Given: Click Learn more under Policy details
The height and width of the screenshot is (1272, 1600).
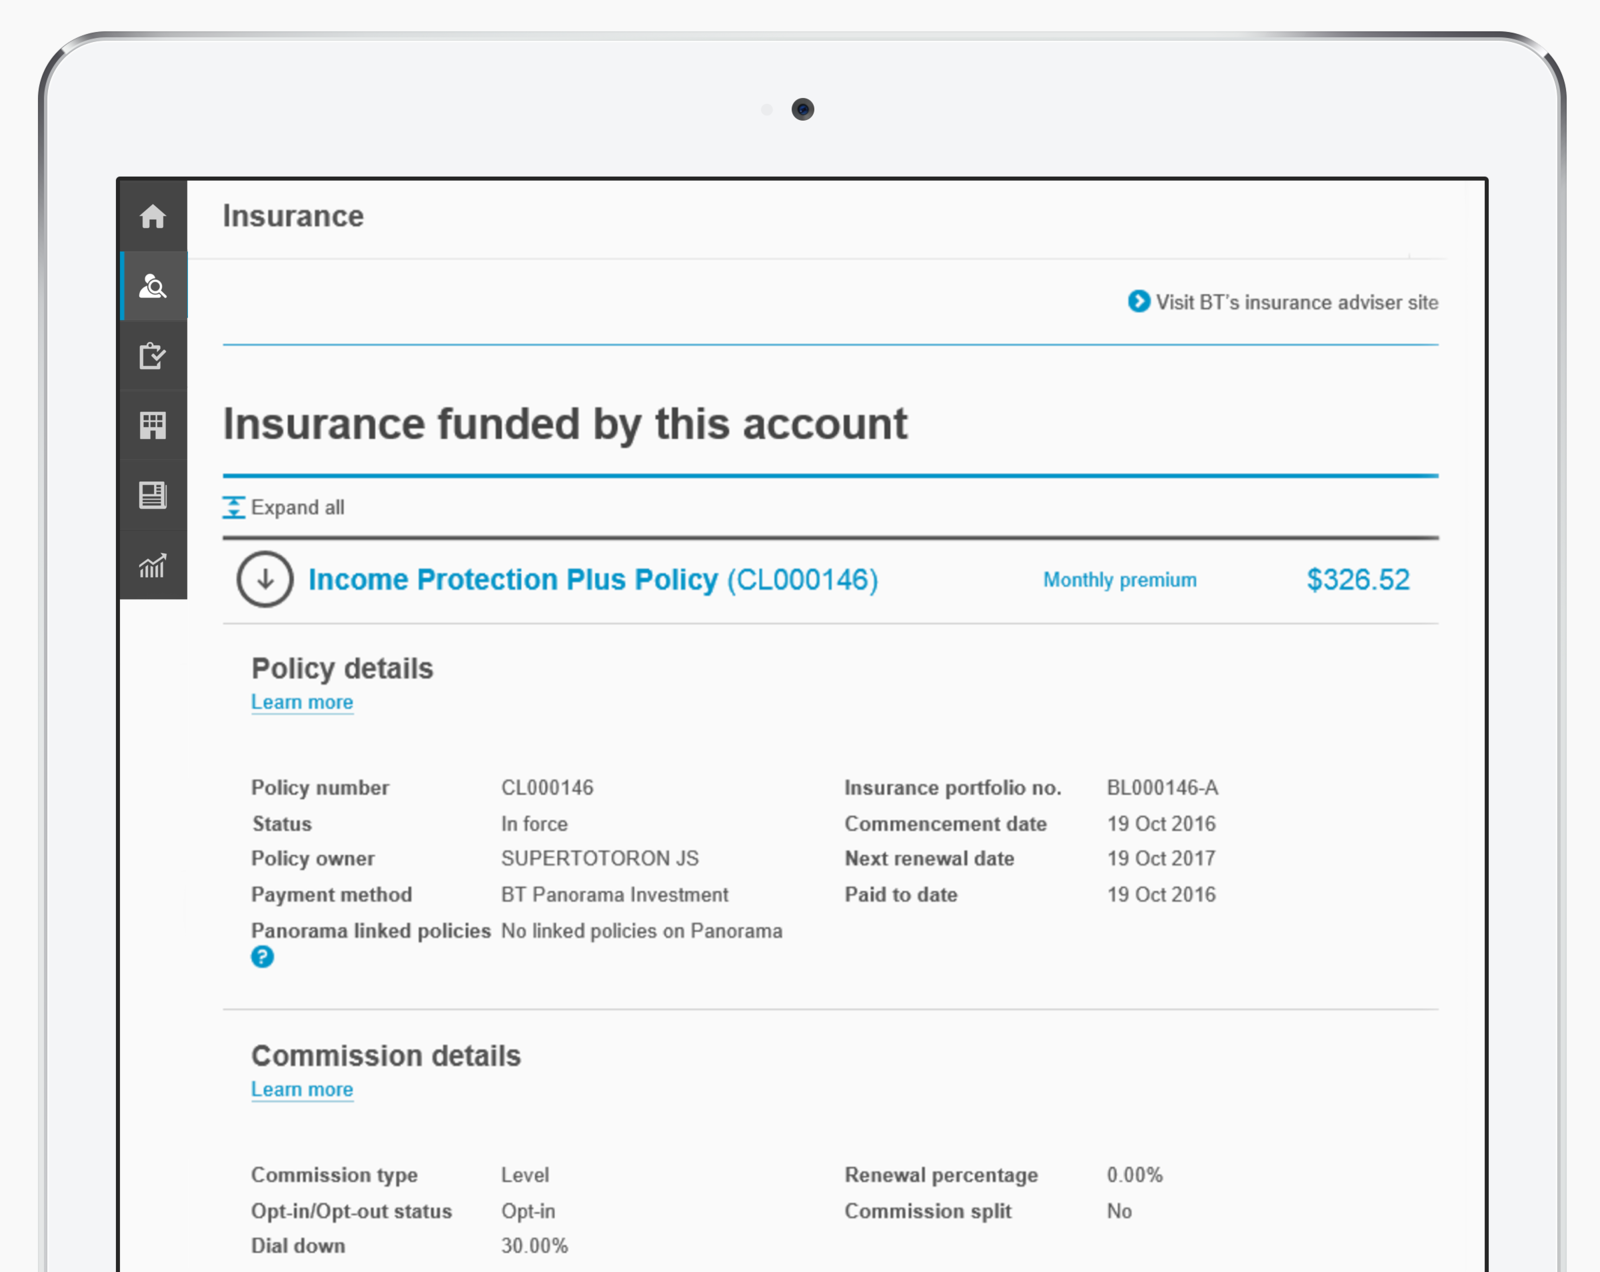Looking at the screenshot, I should (302, 702).
